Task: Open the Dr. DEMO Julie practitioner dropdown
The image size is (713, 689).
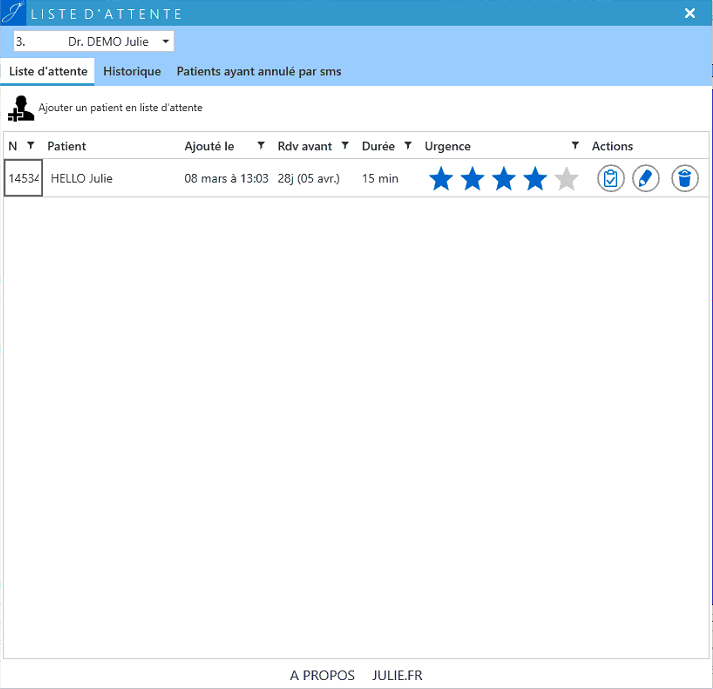Action: click(x=94, y=41)
